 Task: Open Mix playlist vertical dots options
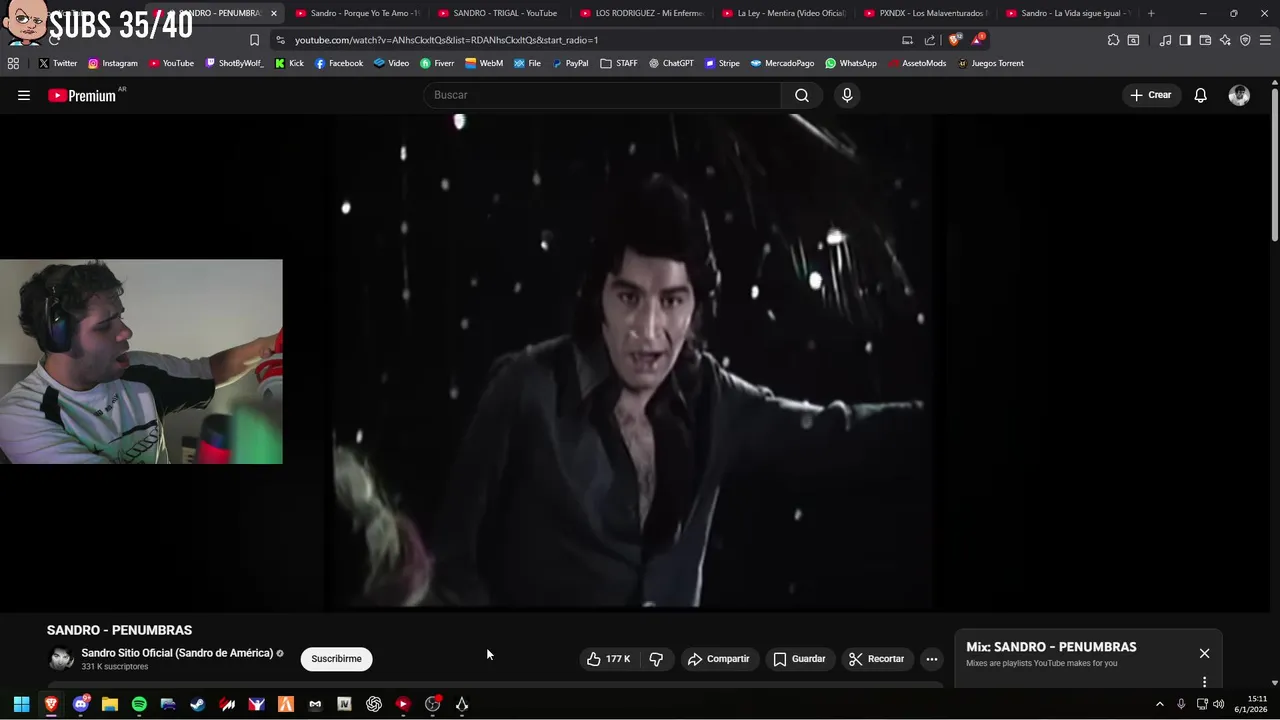coord(1204,682)
